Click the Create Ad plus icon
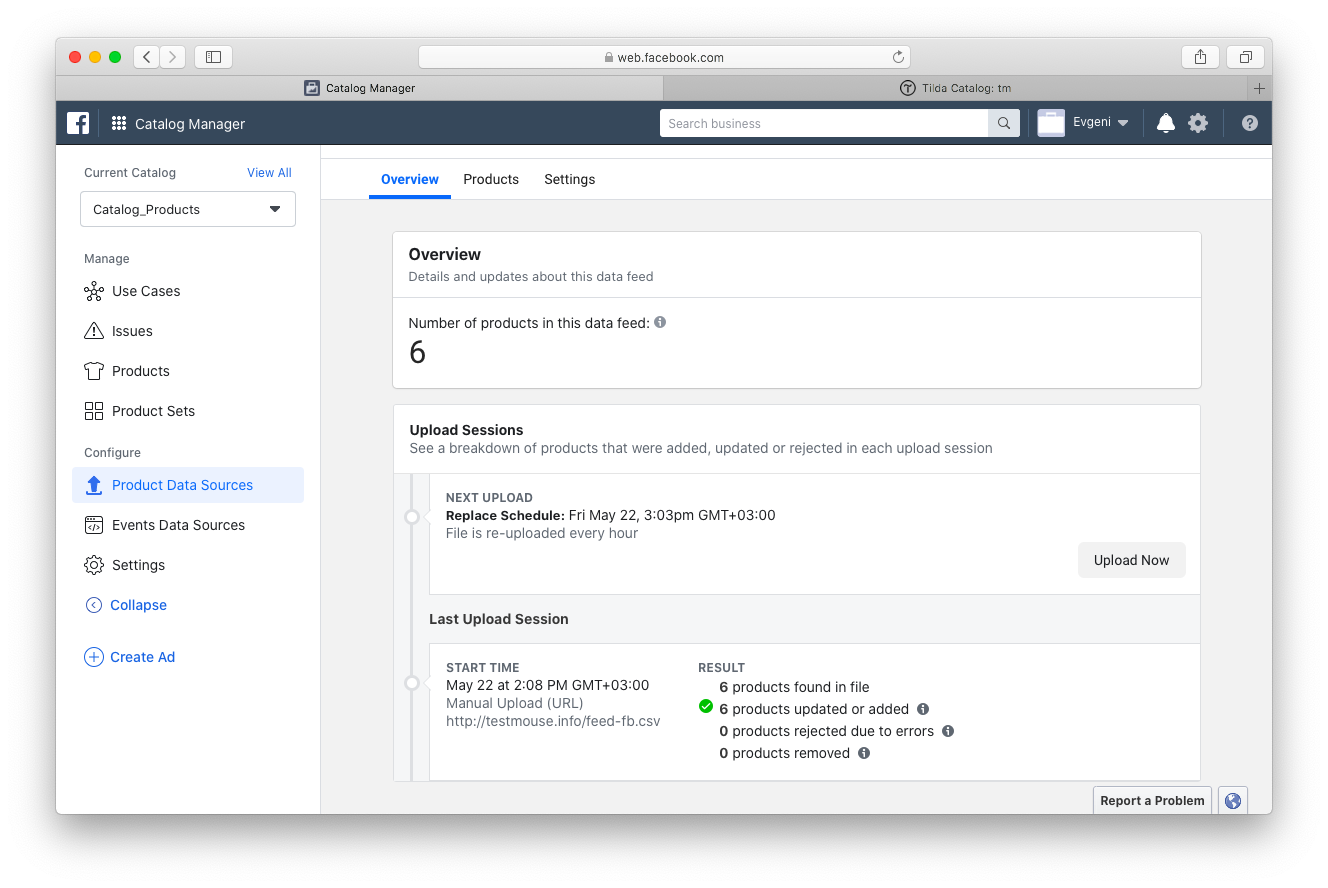Screen dimensions: 1328x888 coord(94,657)
